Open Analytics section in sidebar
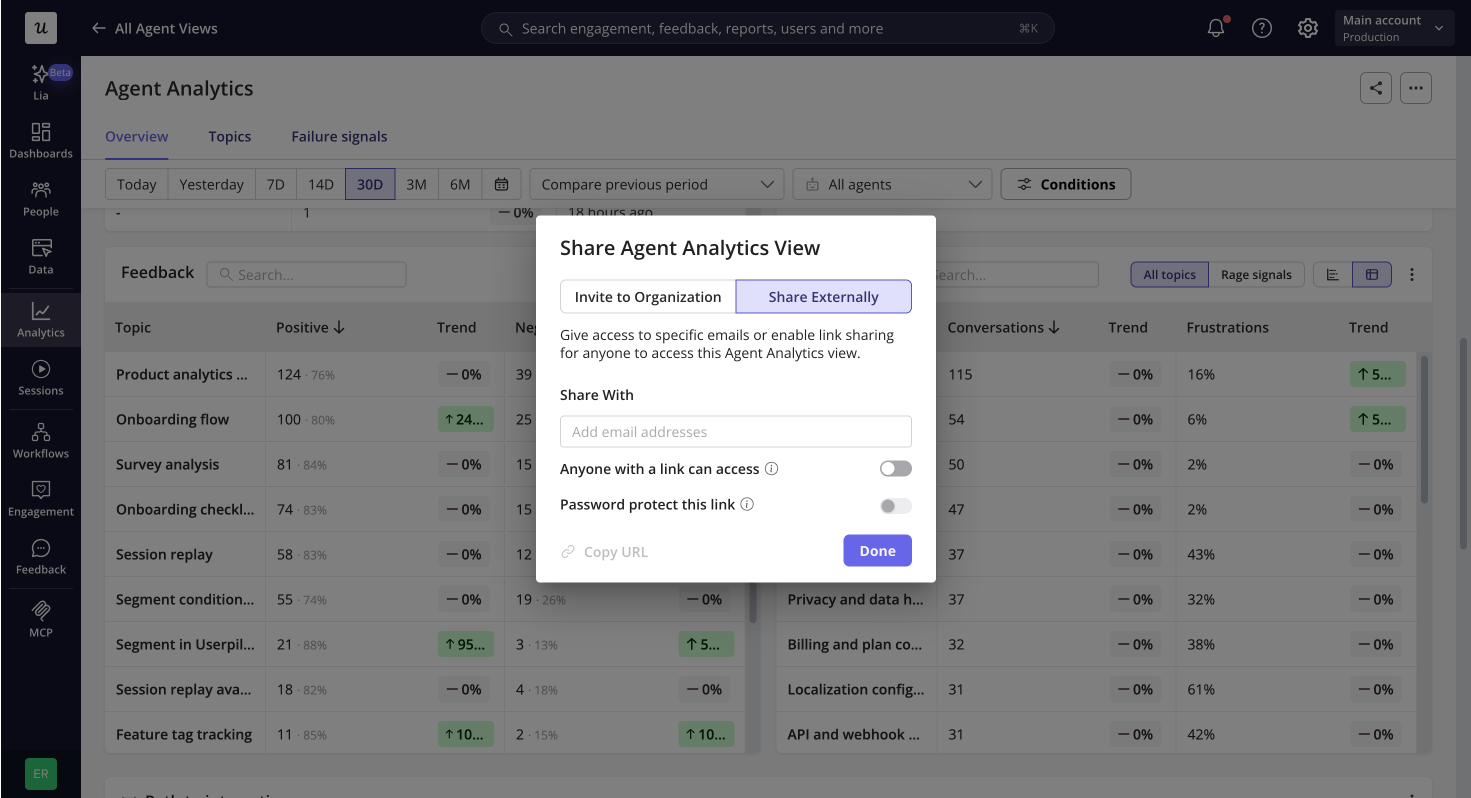 (41, 320)
